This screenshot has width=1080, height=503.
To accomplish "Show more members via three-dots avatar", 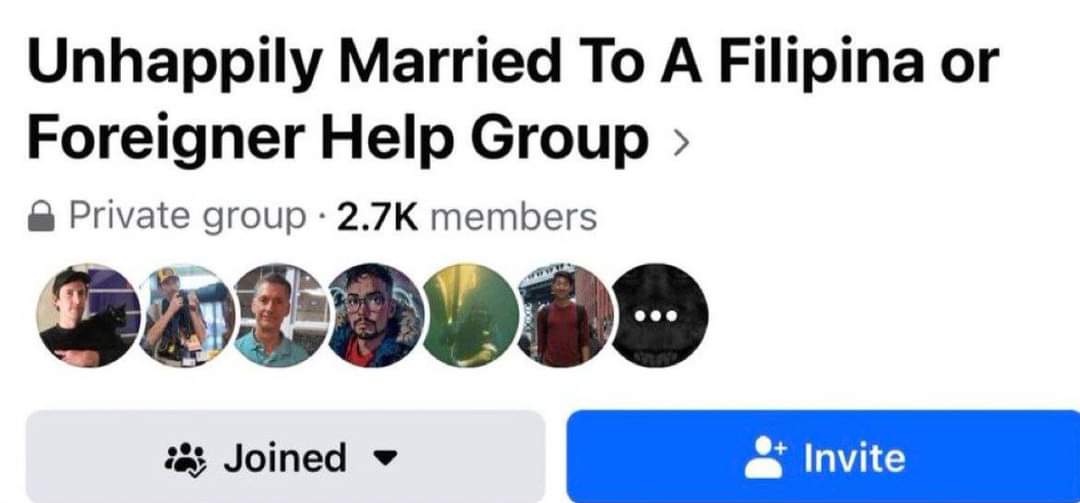I will (x=659, y=316).
